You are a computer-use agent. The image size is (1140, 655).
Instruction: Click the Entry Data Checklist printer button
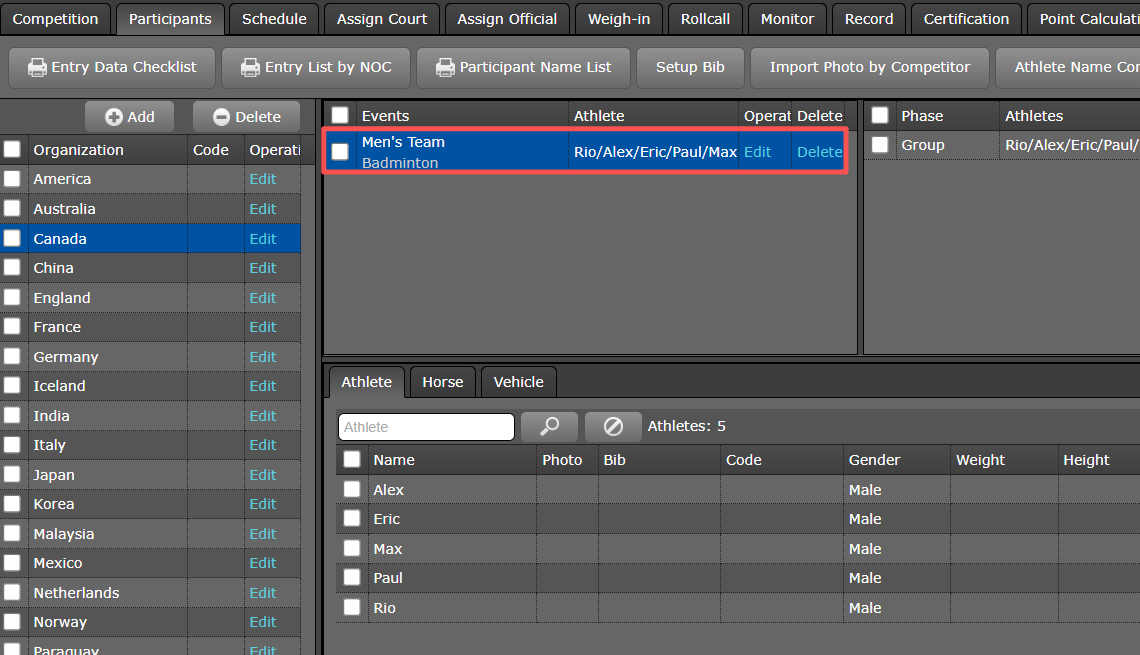(x=111, y=68)
